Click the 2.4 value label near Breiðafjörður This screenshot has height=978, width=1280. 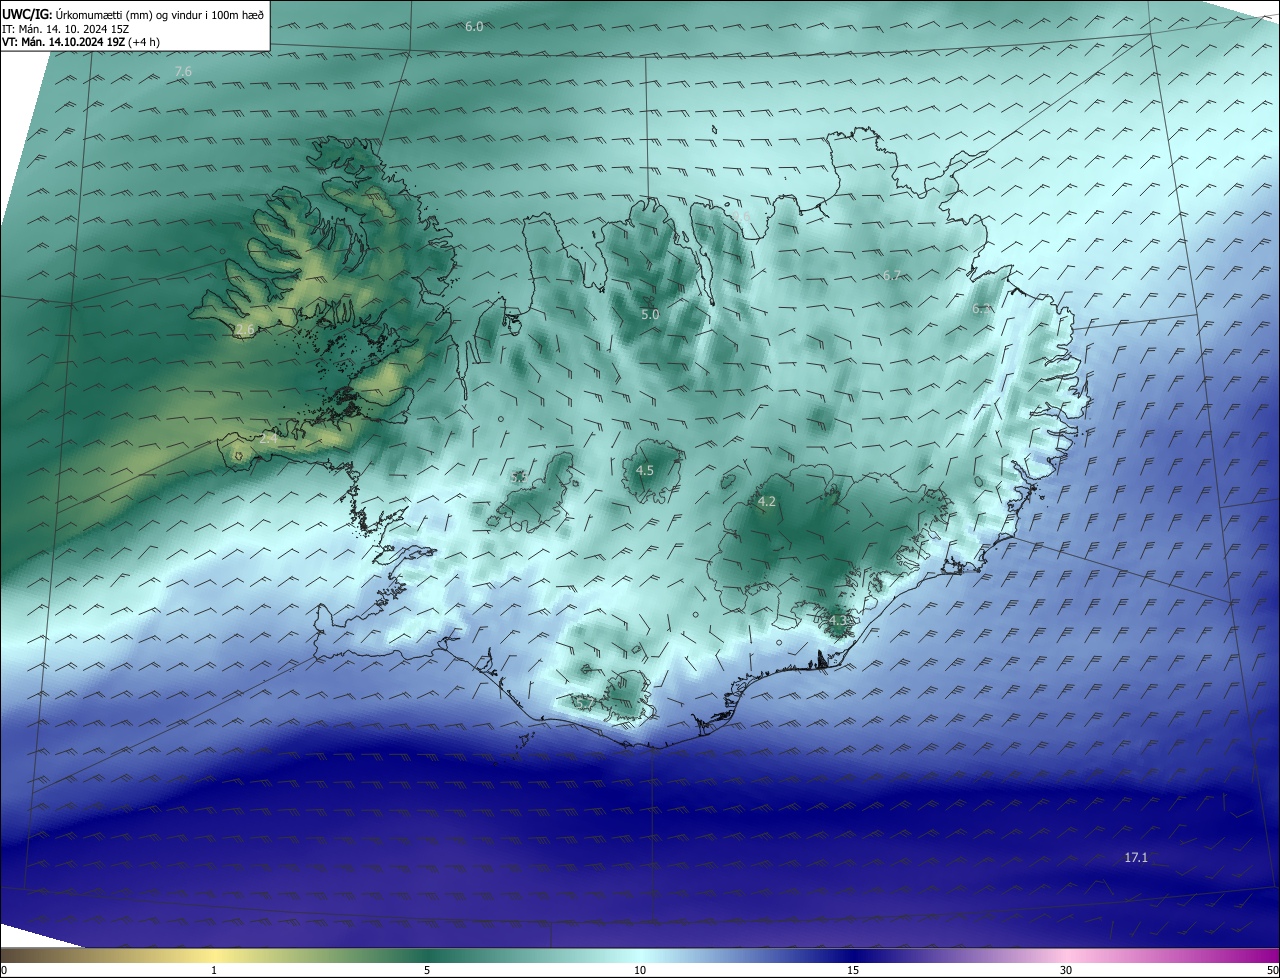click(269, 437)
